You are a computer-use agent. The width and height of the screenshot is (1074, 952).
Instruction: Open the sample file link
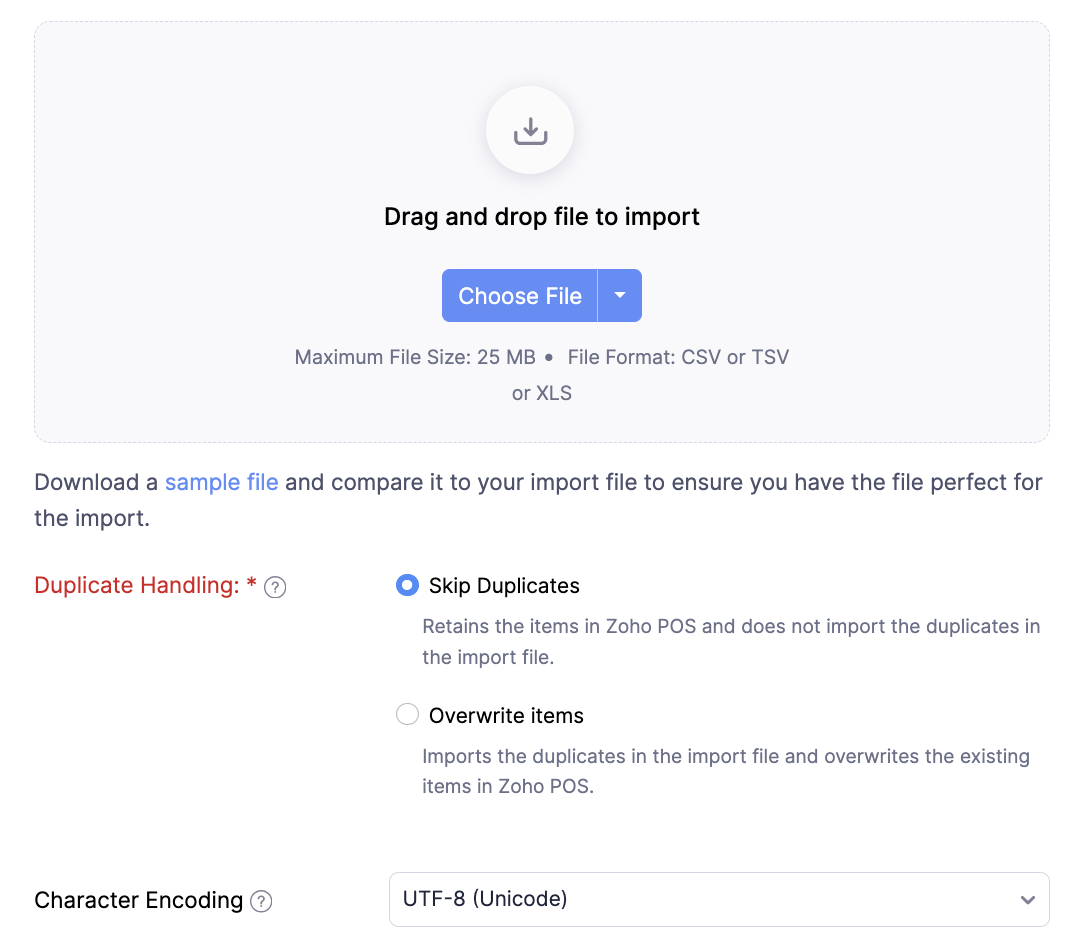pos(221,482)
